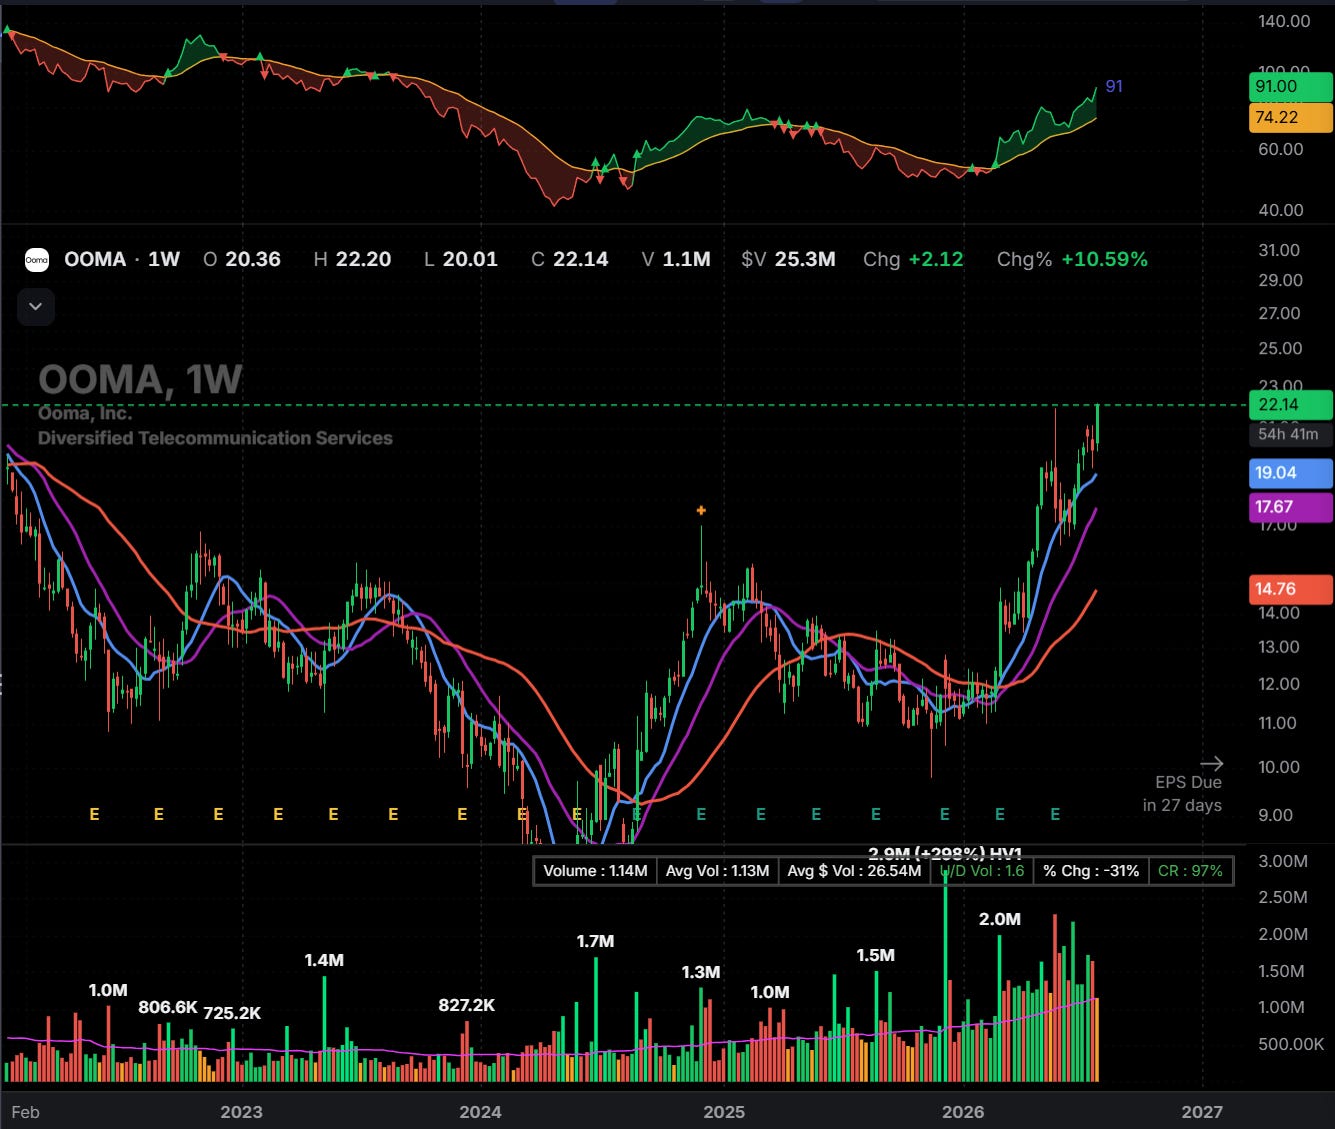Click the Avg $ Vol : 26.54M stat box
The height and width of the screenshot is (1129, 1335).
(854, 871)
